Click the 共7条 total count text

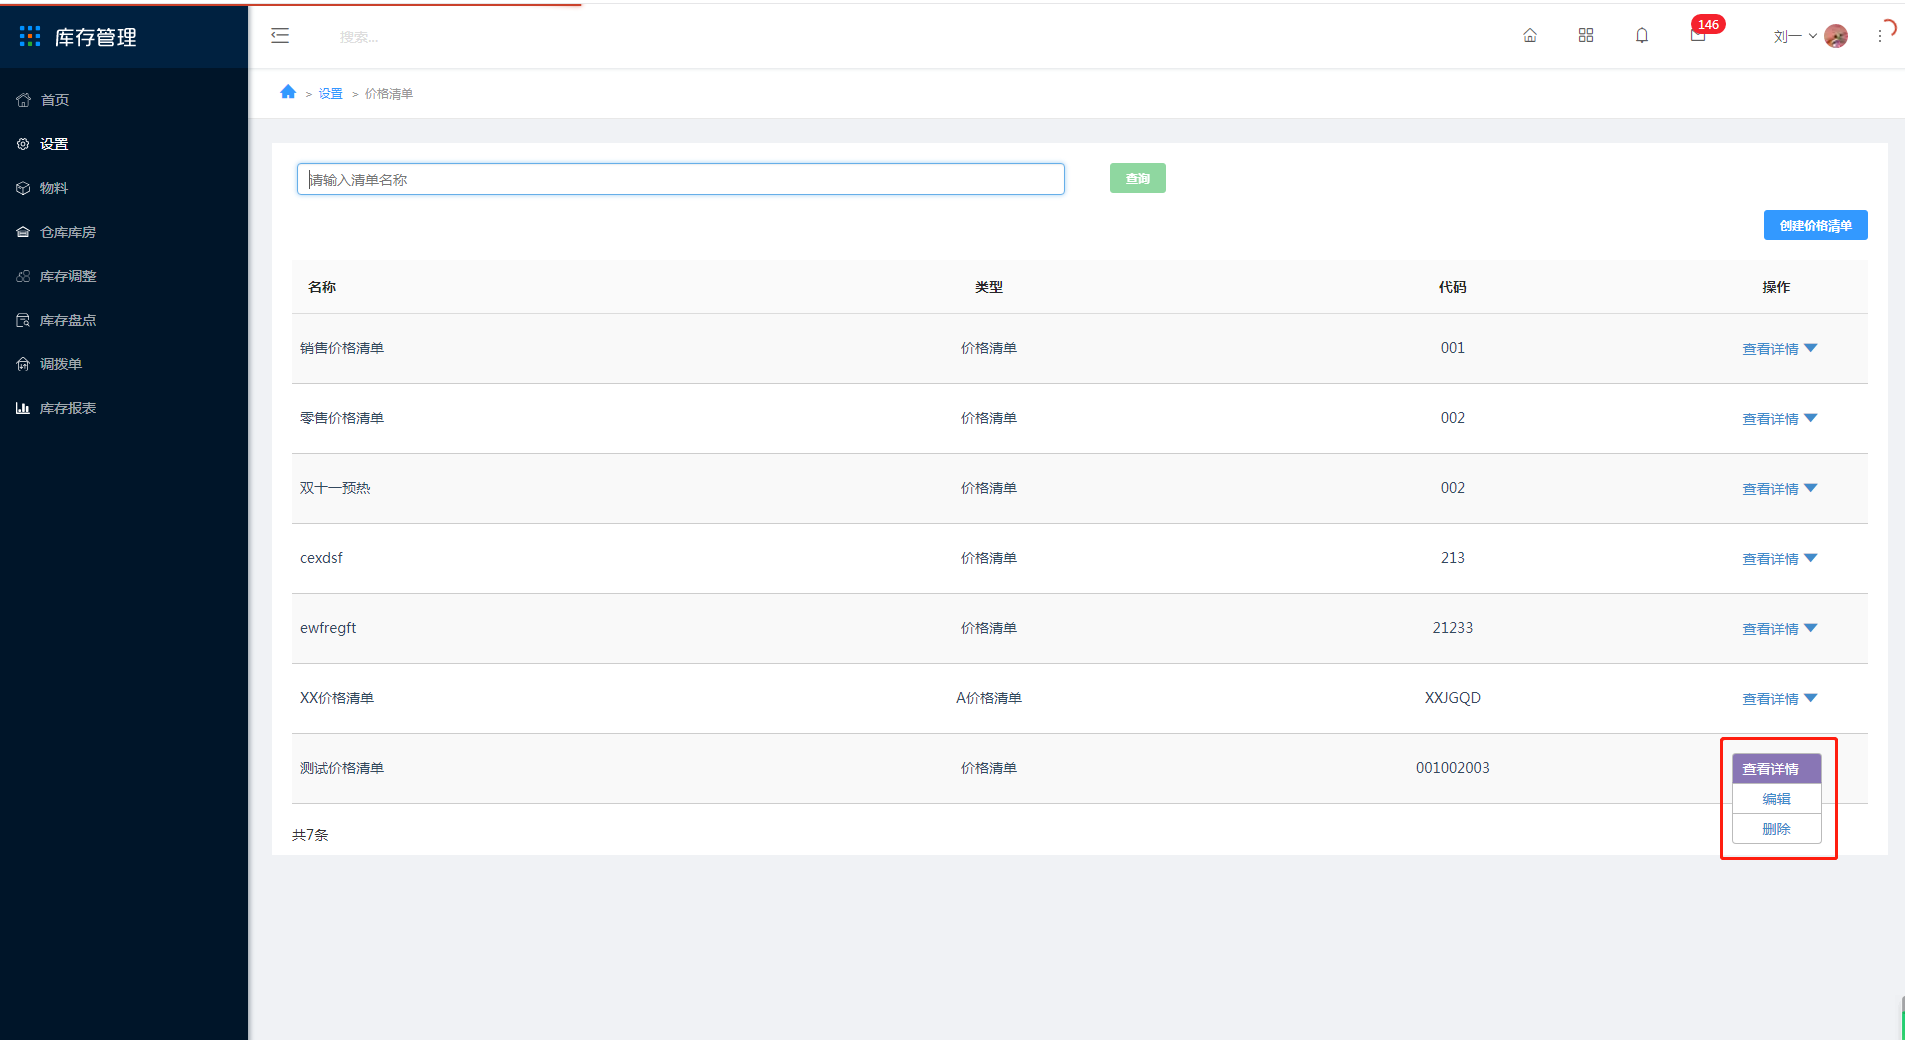[x=310, y=835]
